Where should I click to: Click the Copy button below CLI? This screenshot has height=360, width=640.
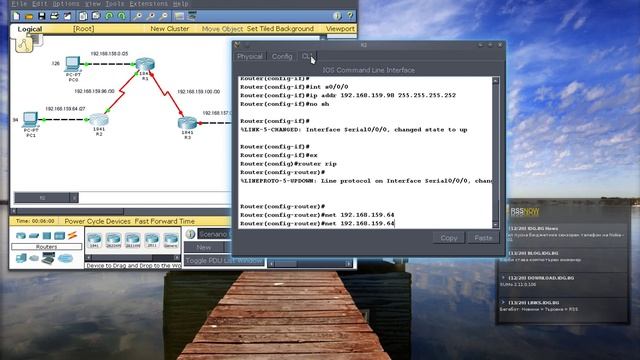click(x=449, y=238)
